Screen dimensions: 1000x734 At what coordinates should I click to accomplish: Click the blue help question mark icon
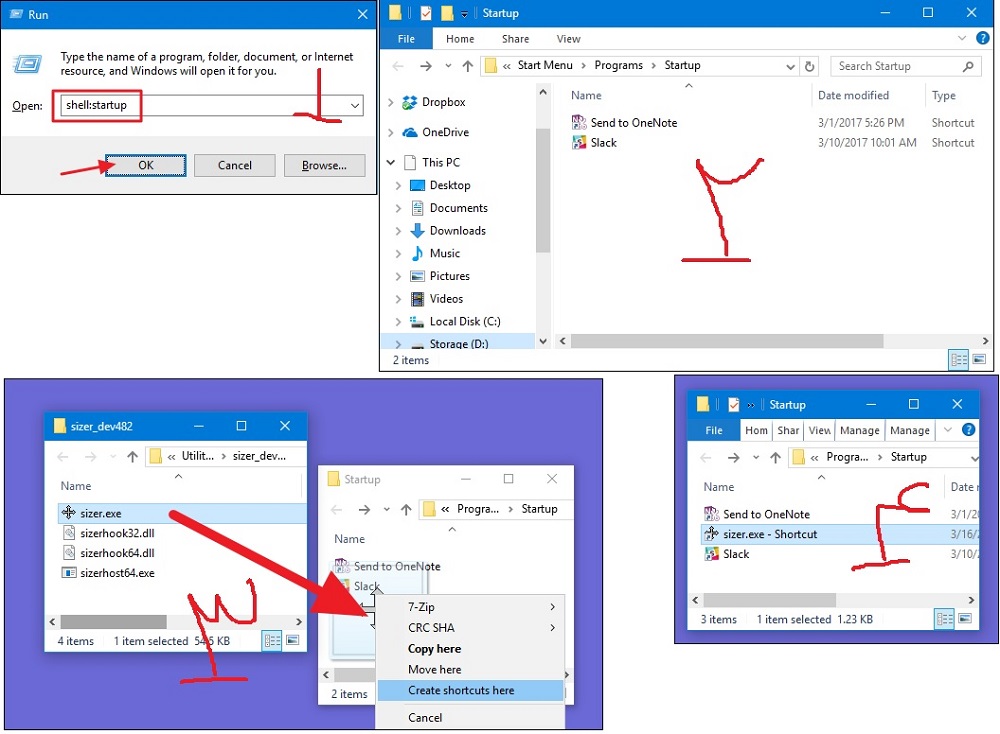(984, 39)
